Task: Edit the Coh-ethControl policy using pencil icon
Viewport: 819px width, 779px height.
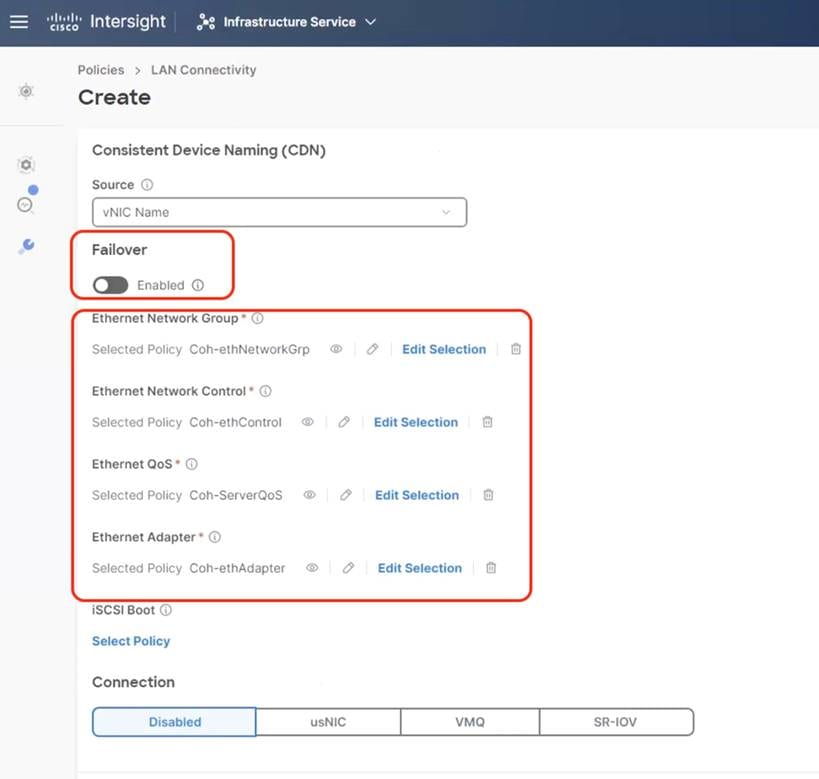Action: pos(344,422)
